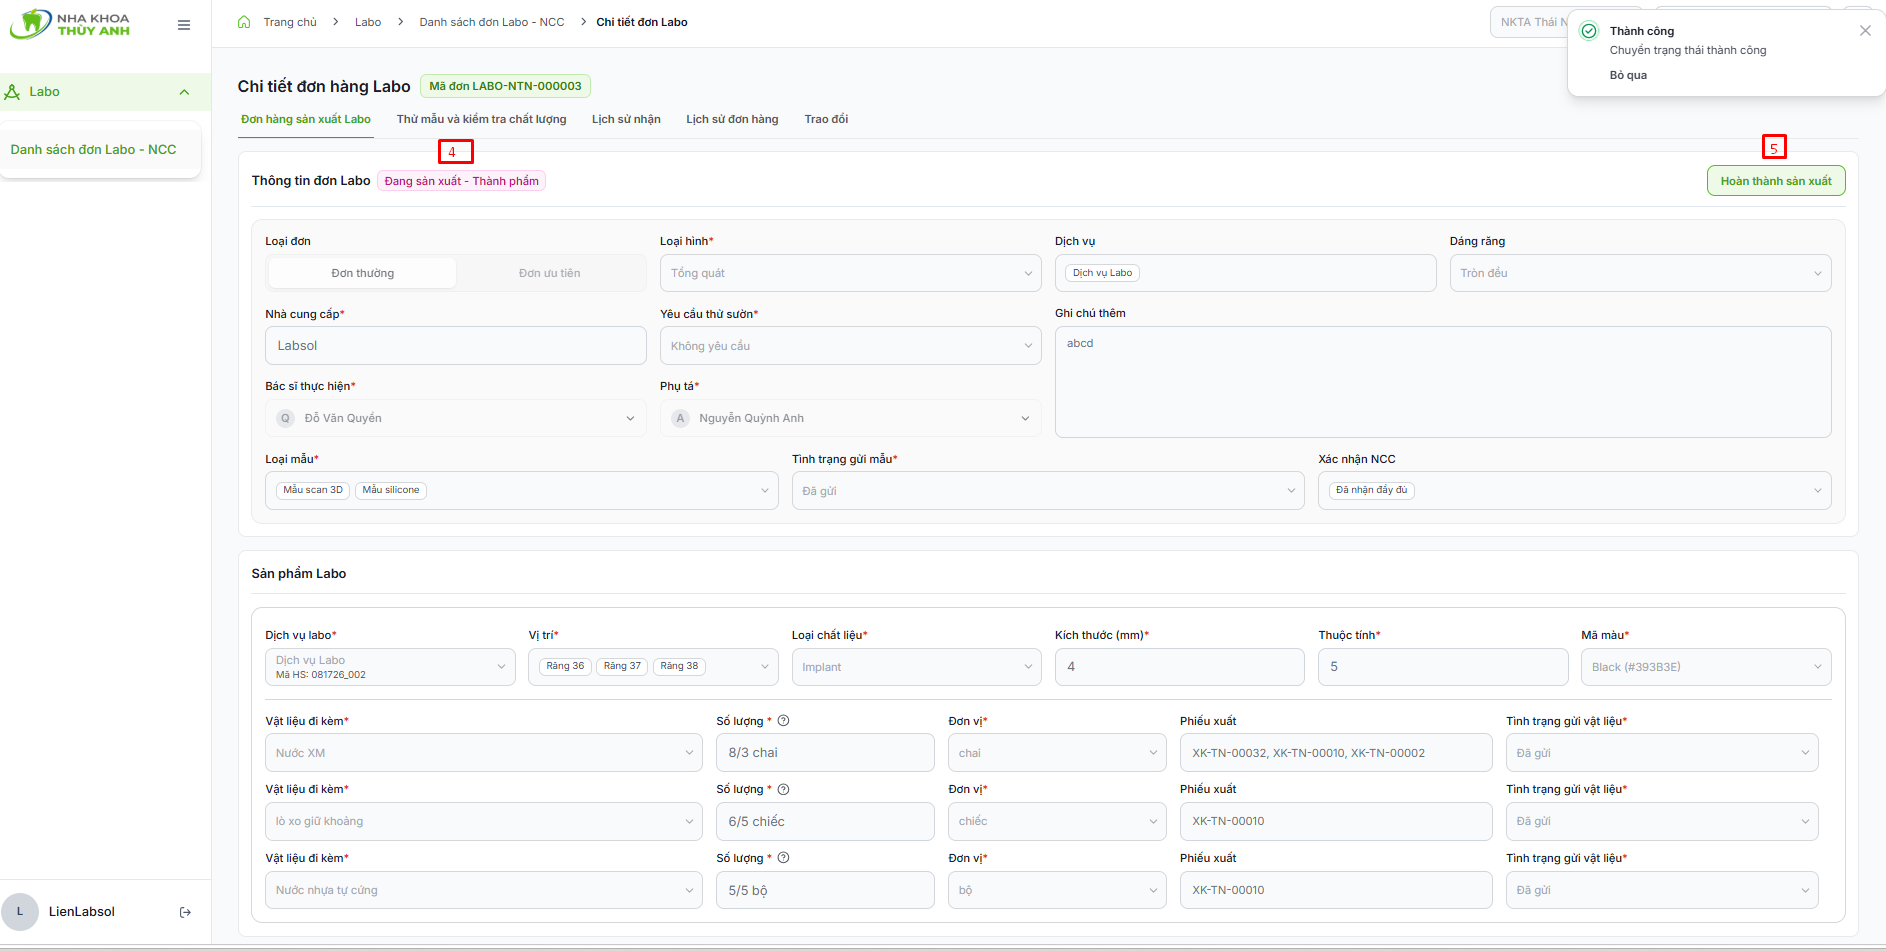Collapse the Labo sidebar group
The width and height of the screenshot is (1886, 951).
point(184,92)
